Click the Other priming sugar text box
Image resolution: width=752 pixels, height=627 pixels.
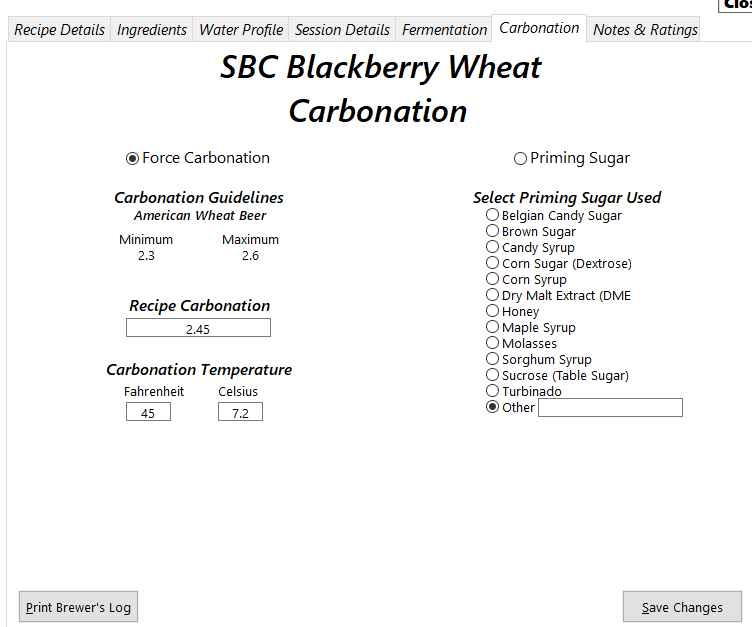pos(610,407)
